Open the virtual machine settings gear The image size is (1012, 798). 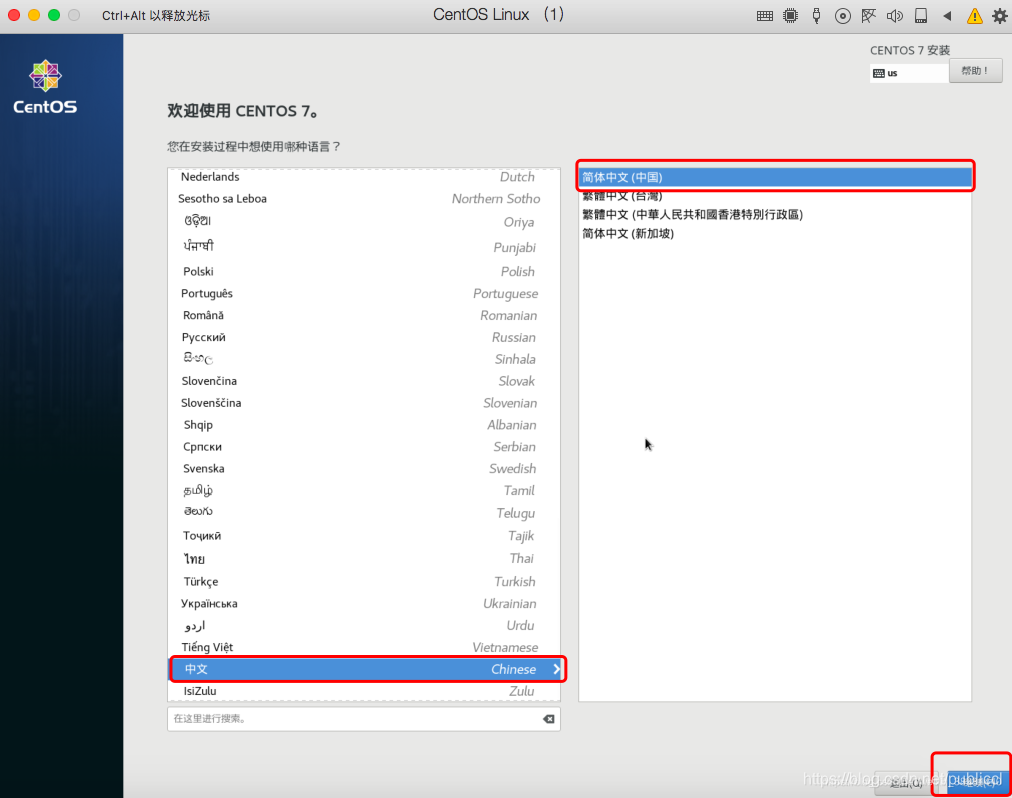[x=999, y=15]
